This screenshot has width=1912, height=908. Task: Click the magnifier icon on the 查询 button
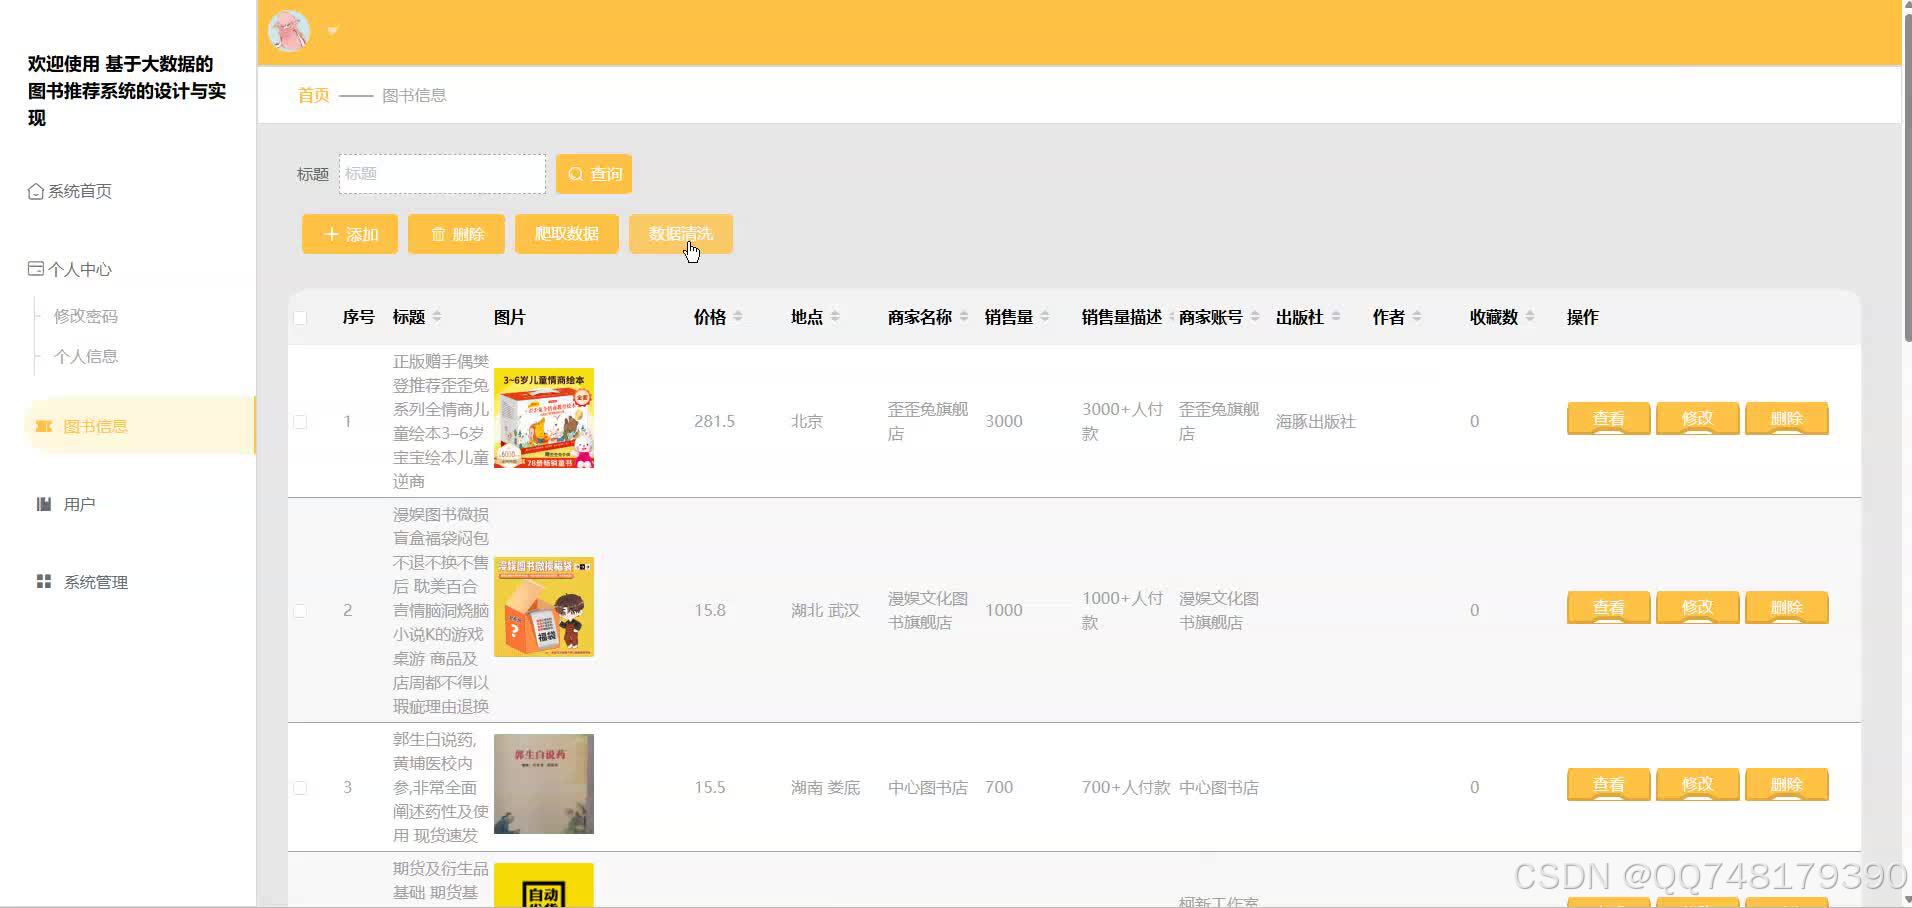[575, 173]
